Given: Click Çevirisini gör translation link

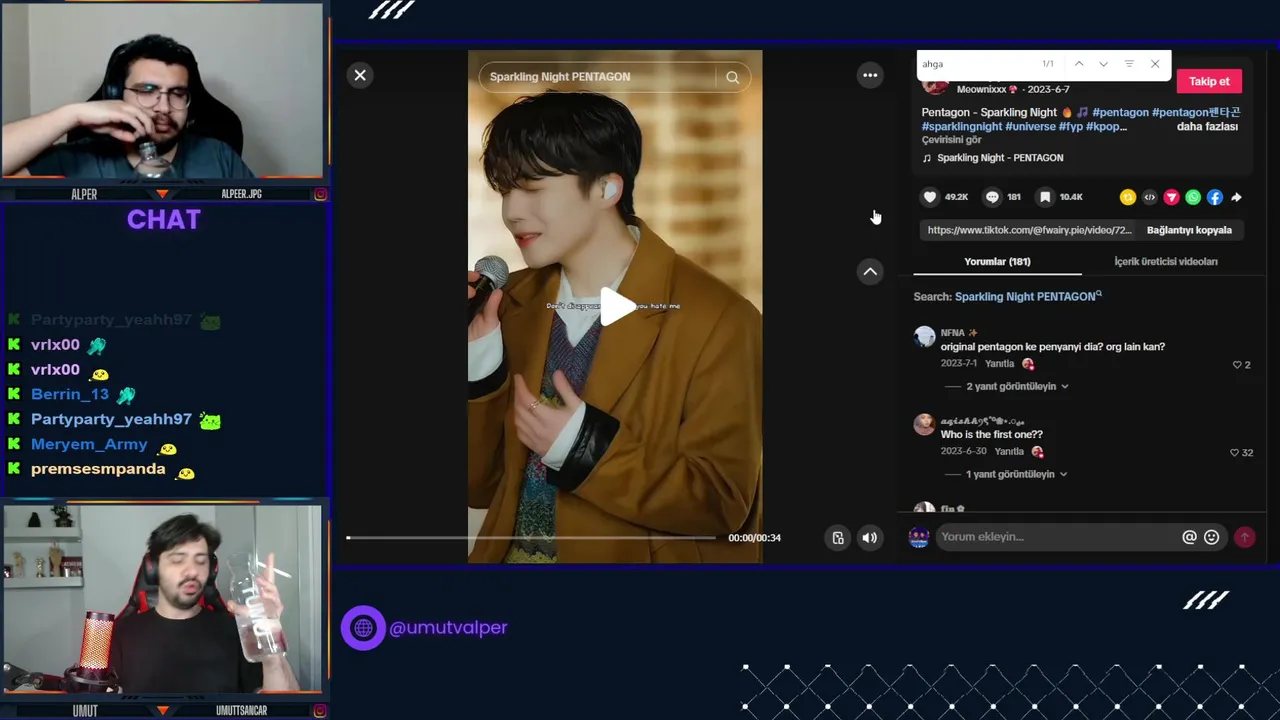Looking at the screenshot, I should click(951, 140).
